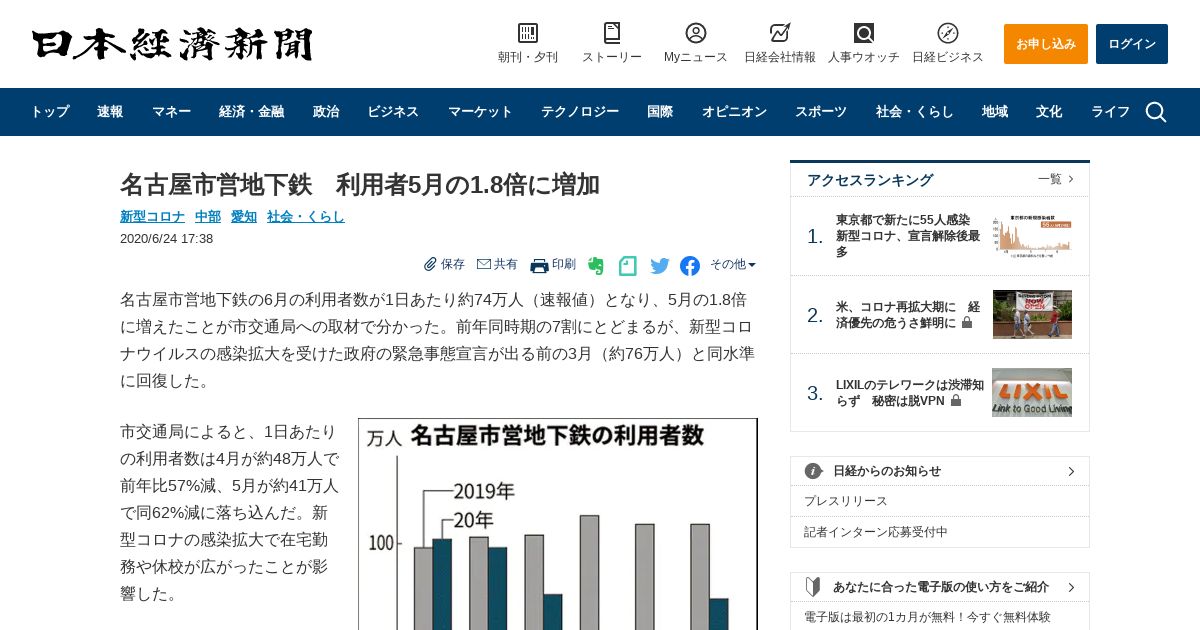
Task: Follow the 中部 topic tag
Action: tap(208, 216)
